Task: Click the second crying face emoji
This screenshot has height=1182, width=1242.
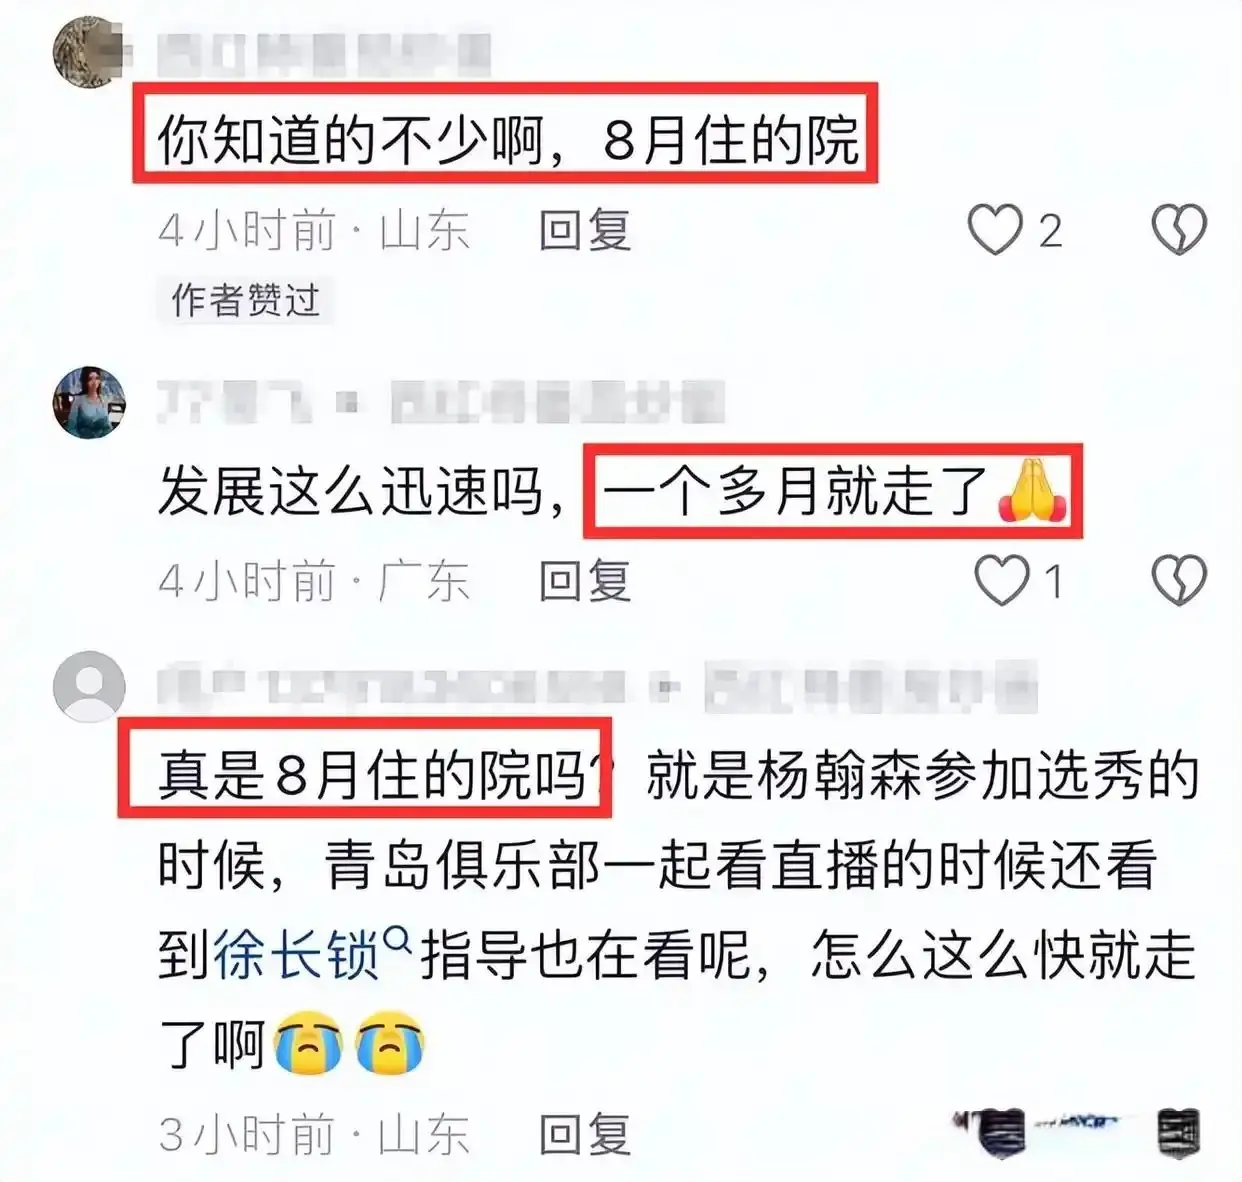Action: coord(391,1043)
